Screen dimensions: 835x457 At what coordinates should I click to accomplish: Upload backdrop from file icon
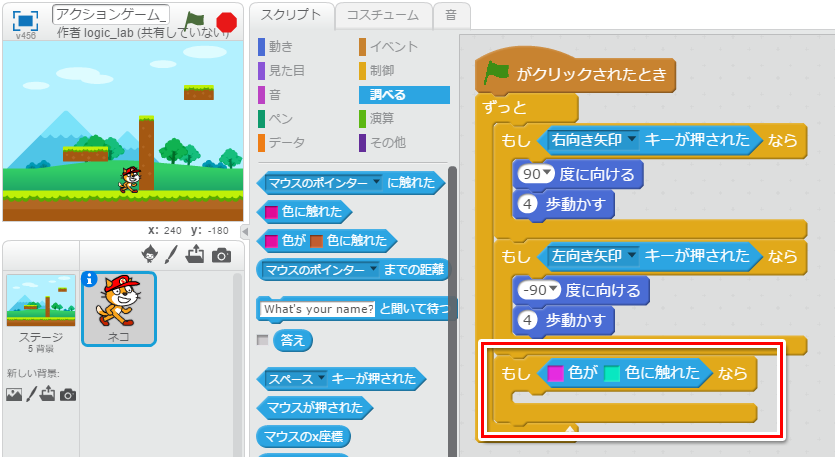[x=47, y=394]
